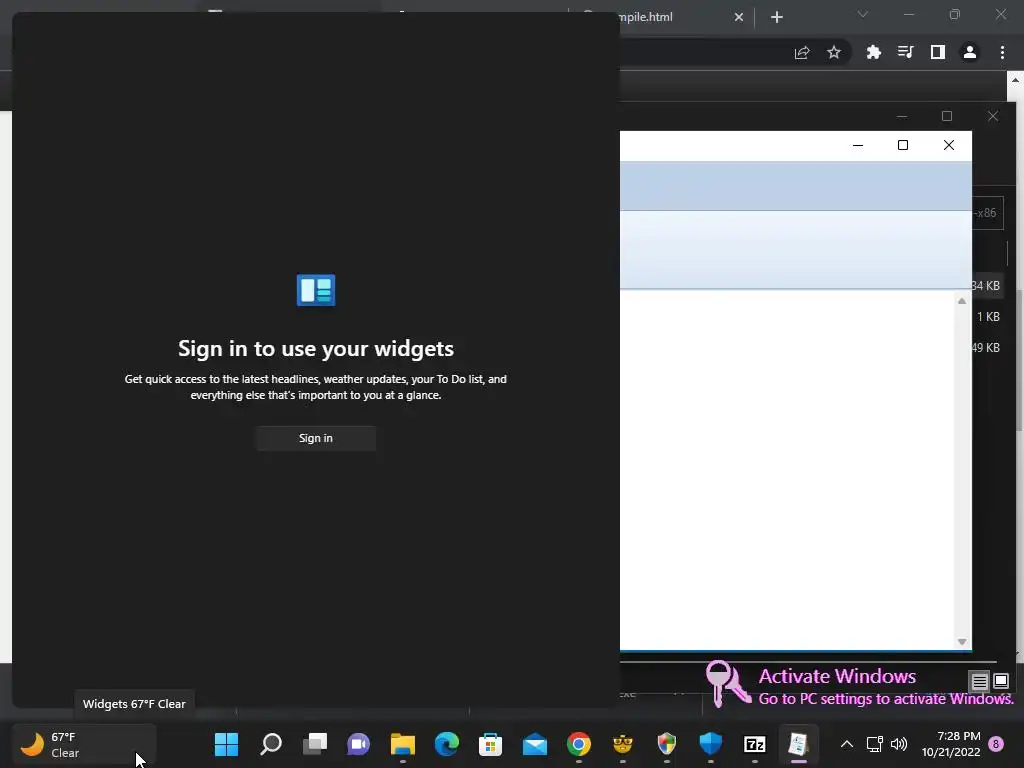
Task: Toggle the Chrome side panel
Action: point(938,52)
